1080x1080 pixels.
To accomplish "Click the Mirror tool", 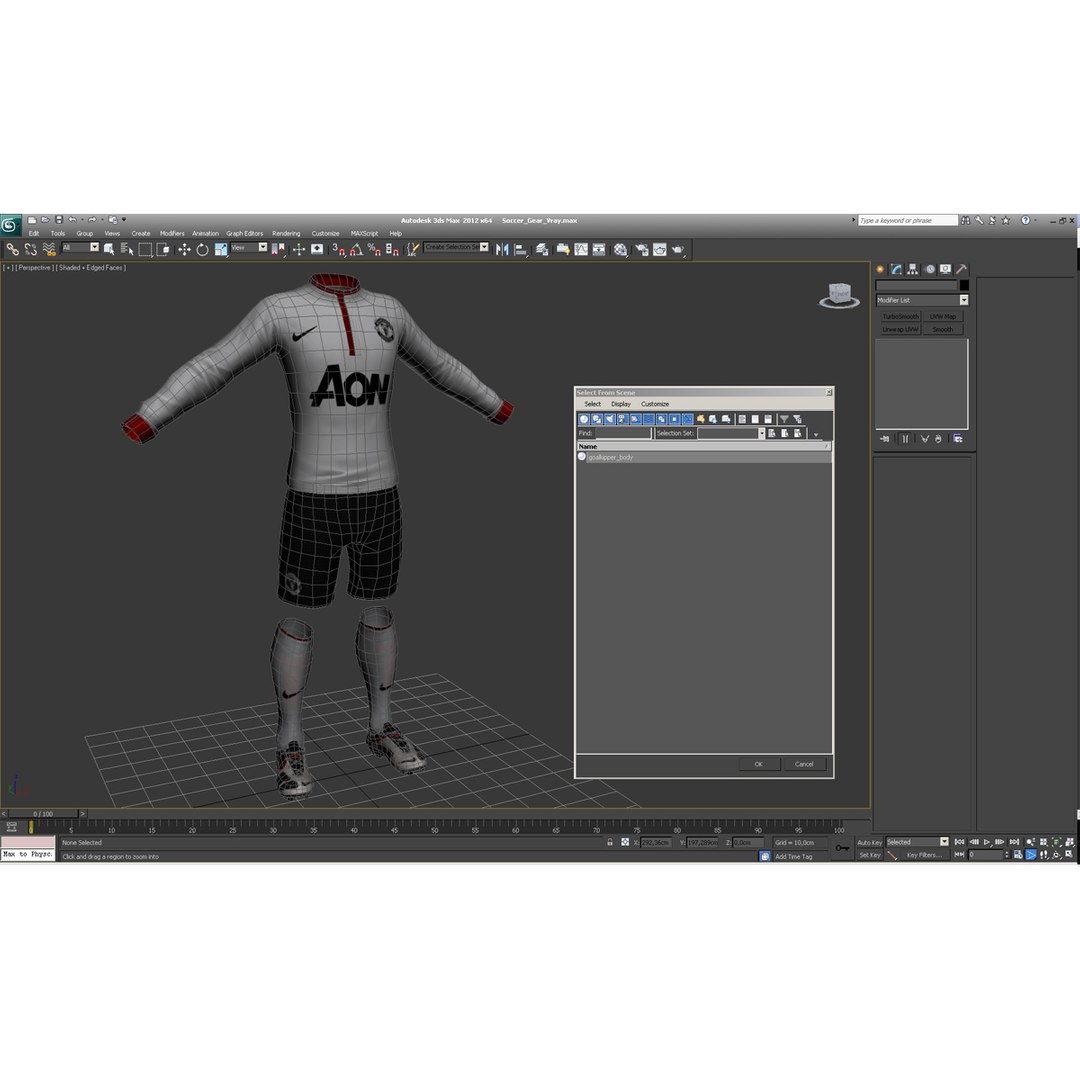I will [x=502, y=249].
